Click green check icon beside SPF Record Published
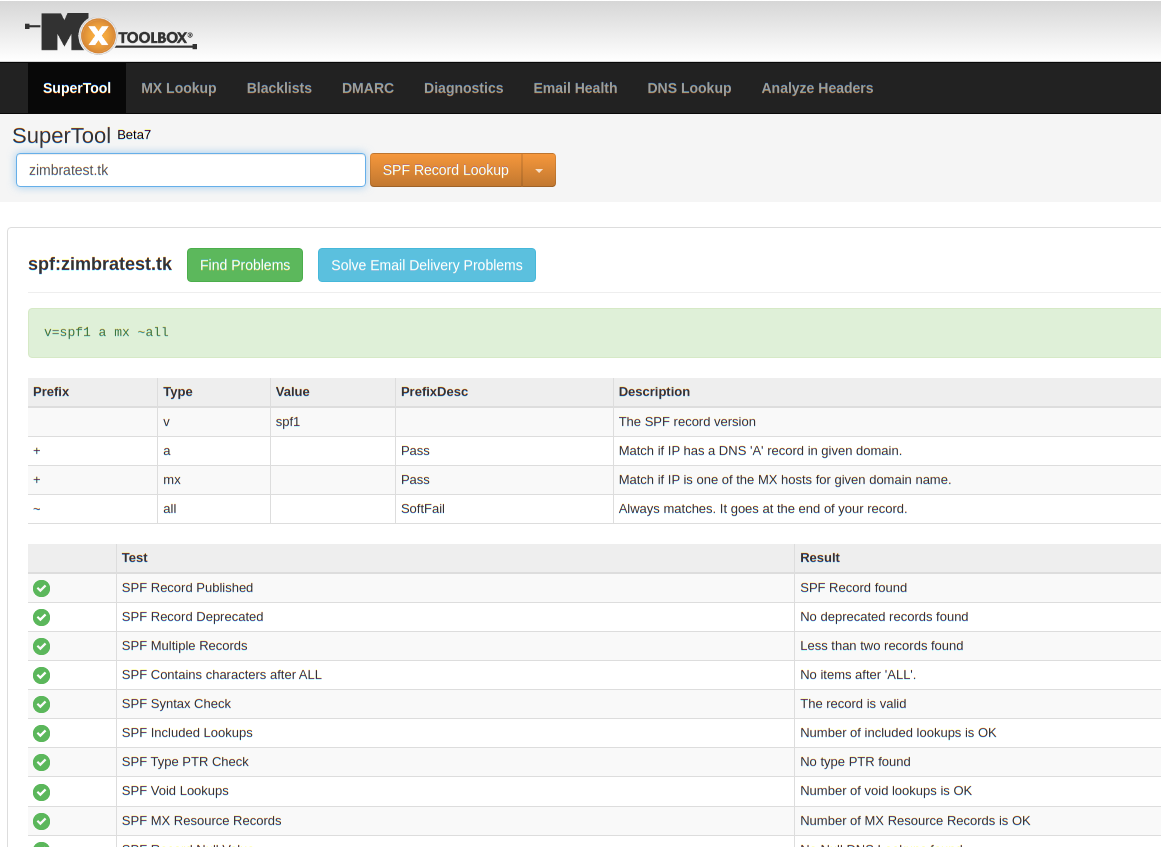The width and height of the screenshot is (1161, 847). point(41,588)
